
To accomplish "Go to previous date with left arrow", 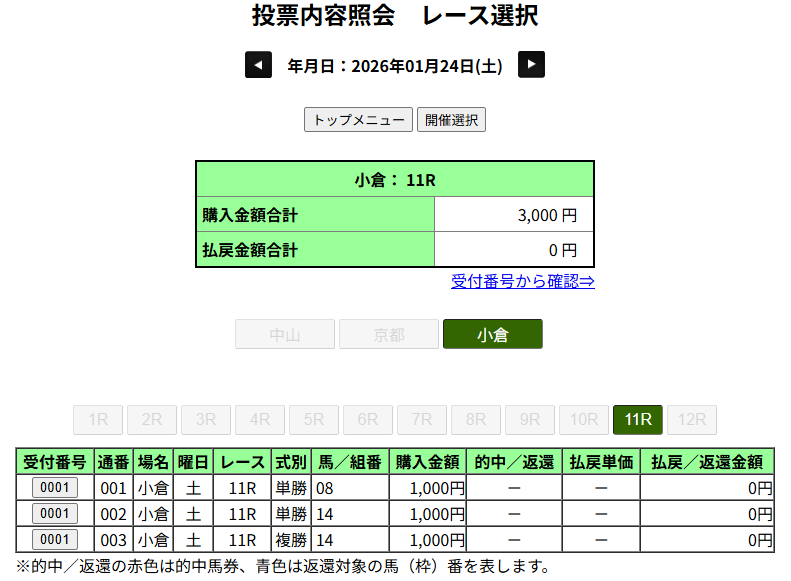I will pos(258,66).
